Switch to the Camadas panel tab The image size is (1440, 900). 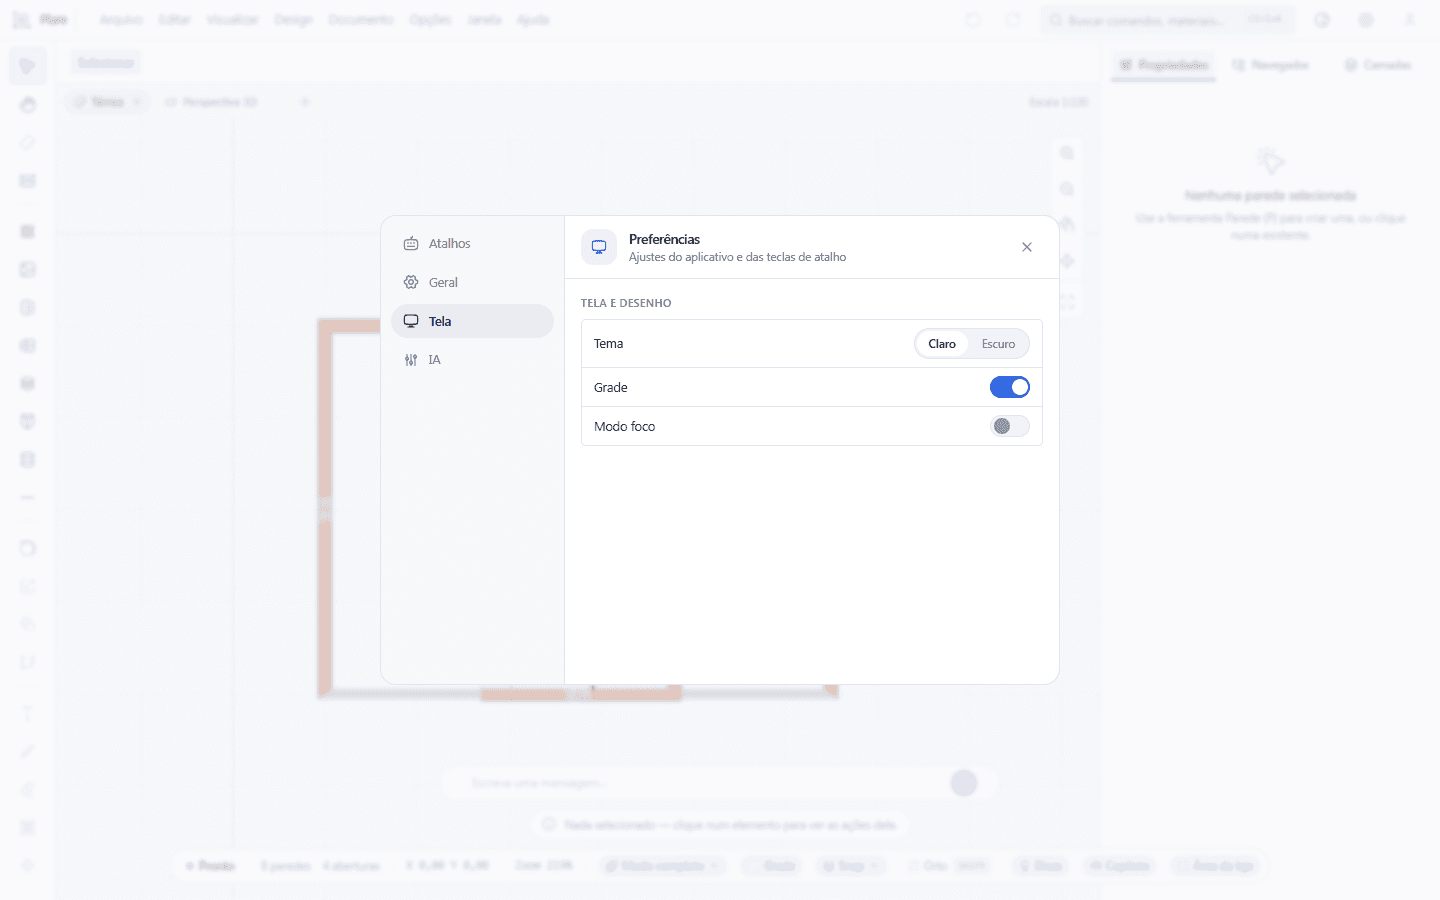pos(1377,65)
